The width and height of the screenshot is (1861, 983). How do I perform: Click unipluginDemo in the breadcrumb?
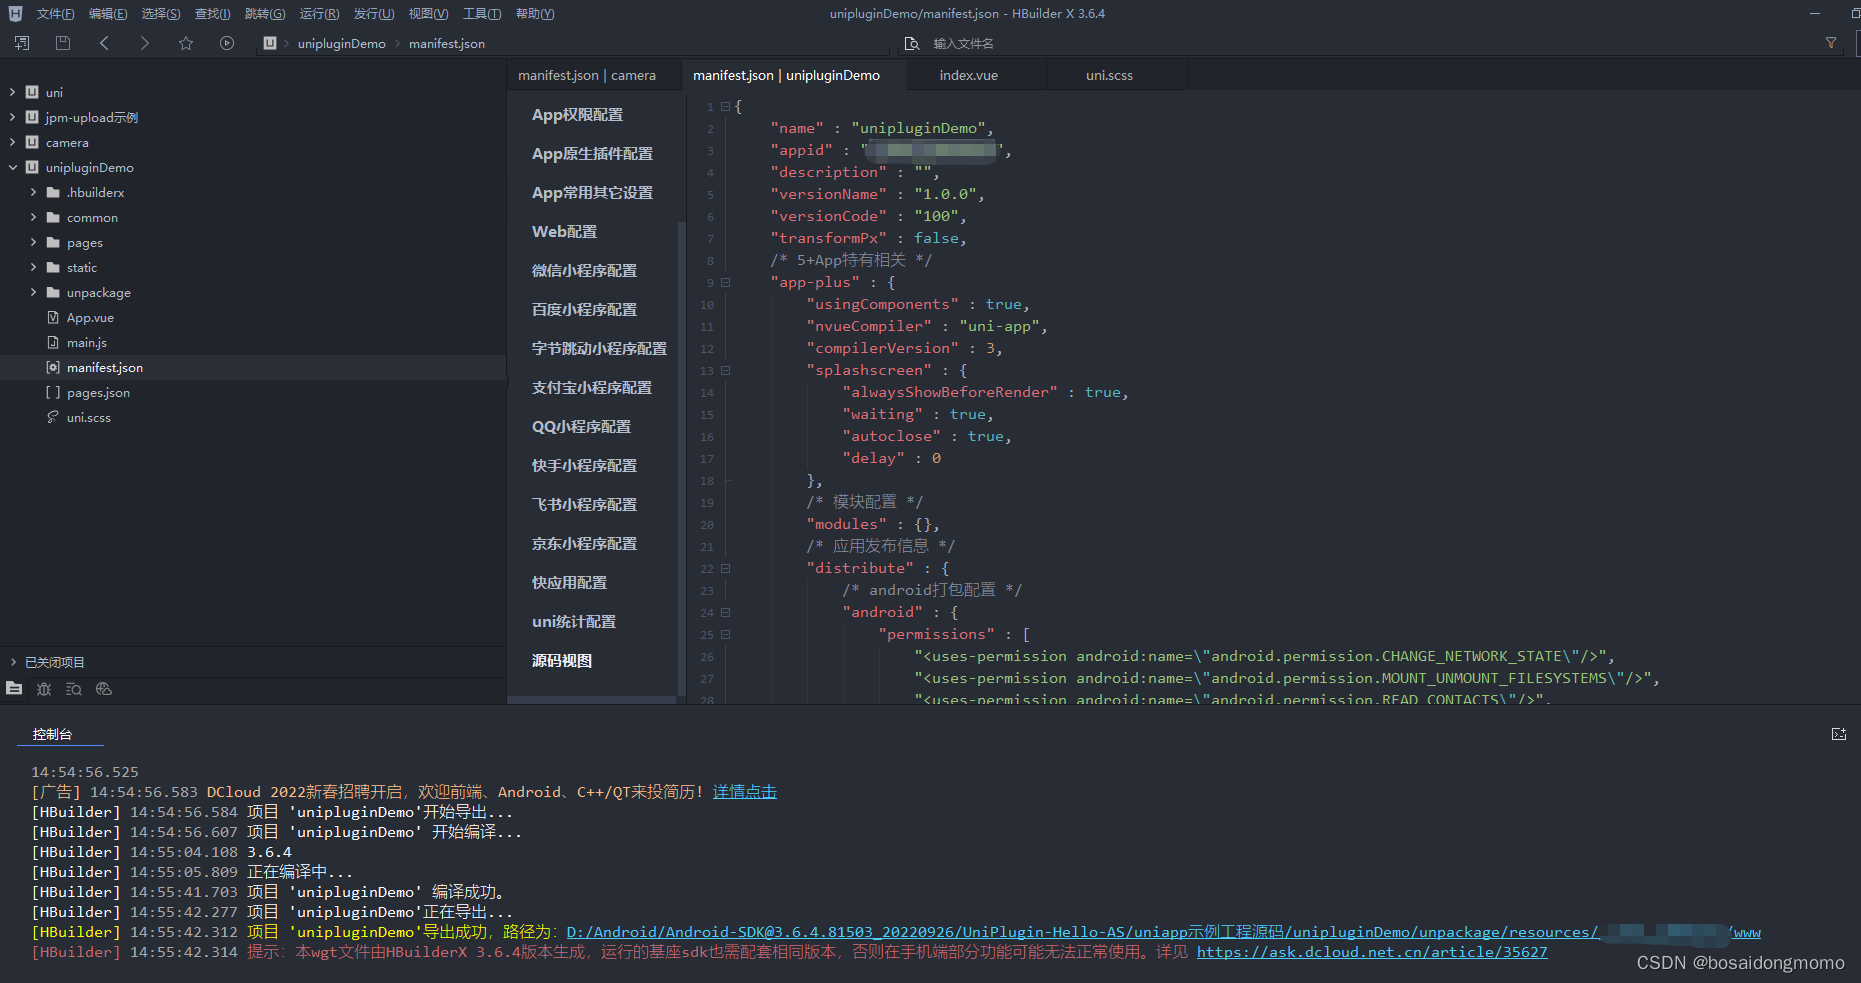tap(341, 43)
